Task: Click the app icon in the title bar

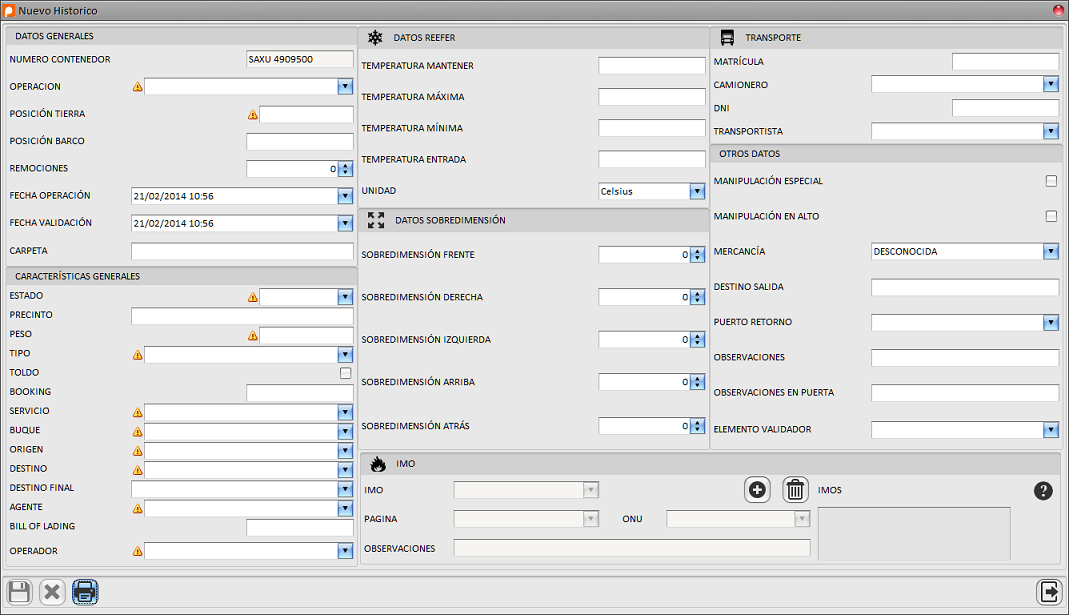Action: [9, 11]
